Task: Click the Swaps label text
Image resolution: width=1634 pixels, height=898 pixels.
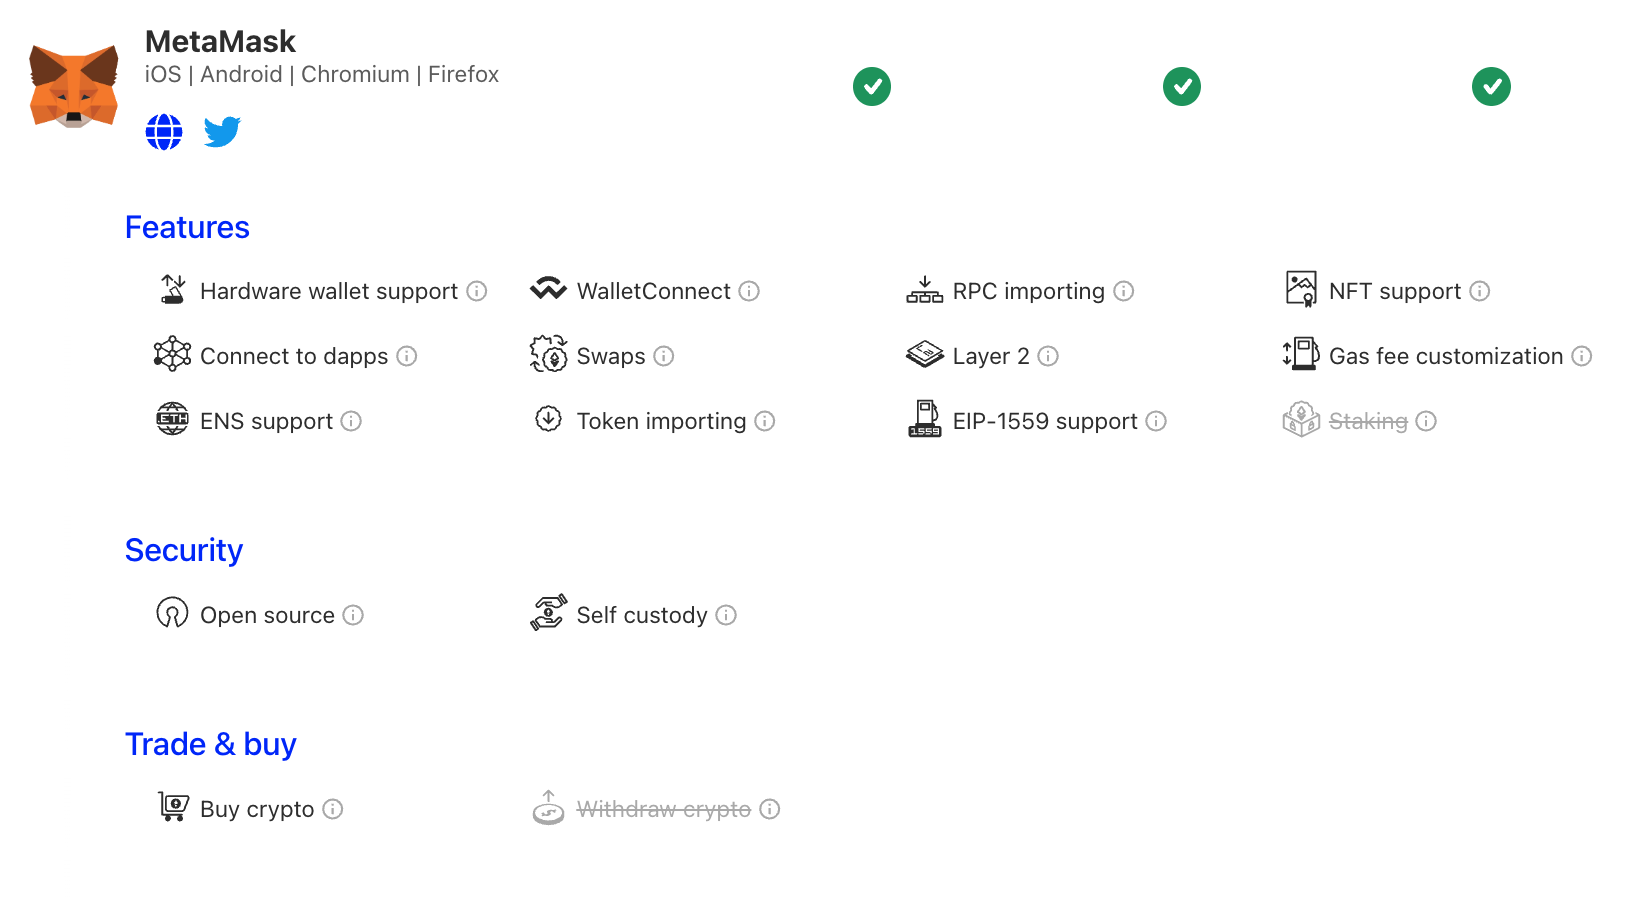Action: click(611, 356)
